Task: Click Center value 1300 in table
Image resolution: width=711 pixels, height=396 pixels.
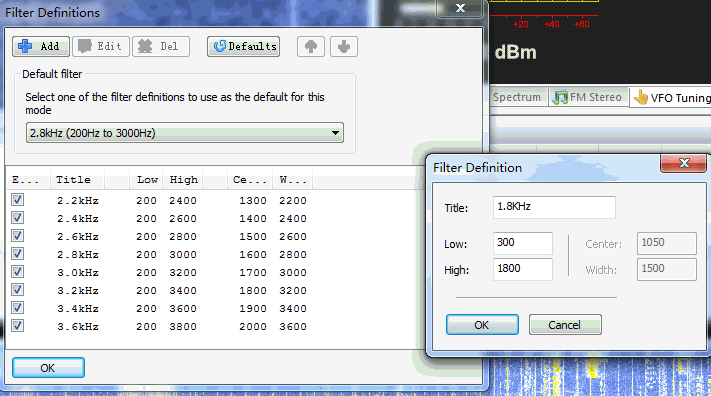Action: click(253, 200)
